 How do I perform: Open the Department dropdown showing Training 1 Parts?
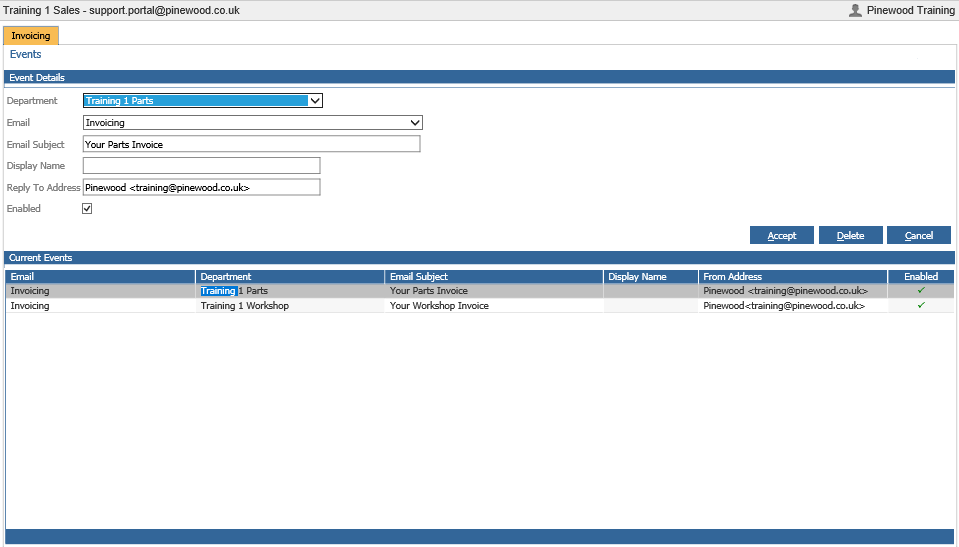pos(203,100)
